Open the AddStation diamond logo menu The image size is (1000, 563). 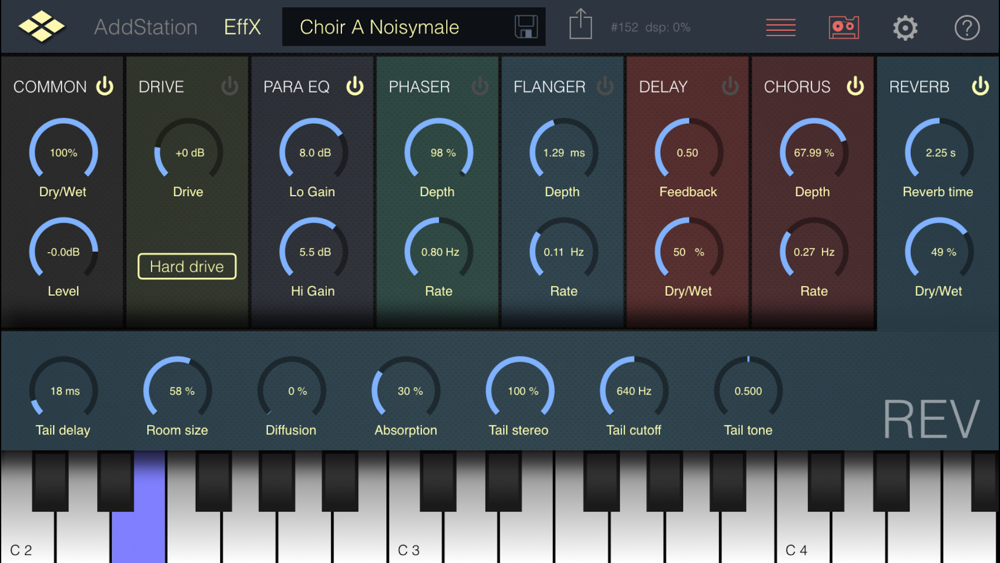point(41,27)
